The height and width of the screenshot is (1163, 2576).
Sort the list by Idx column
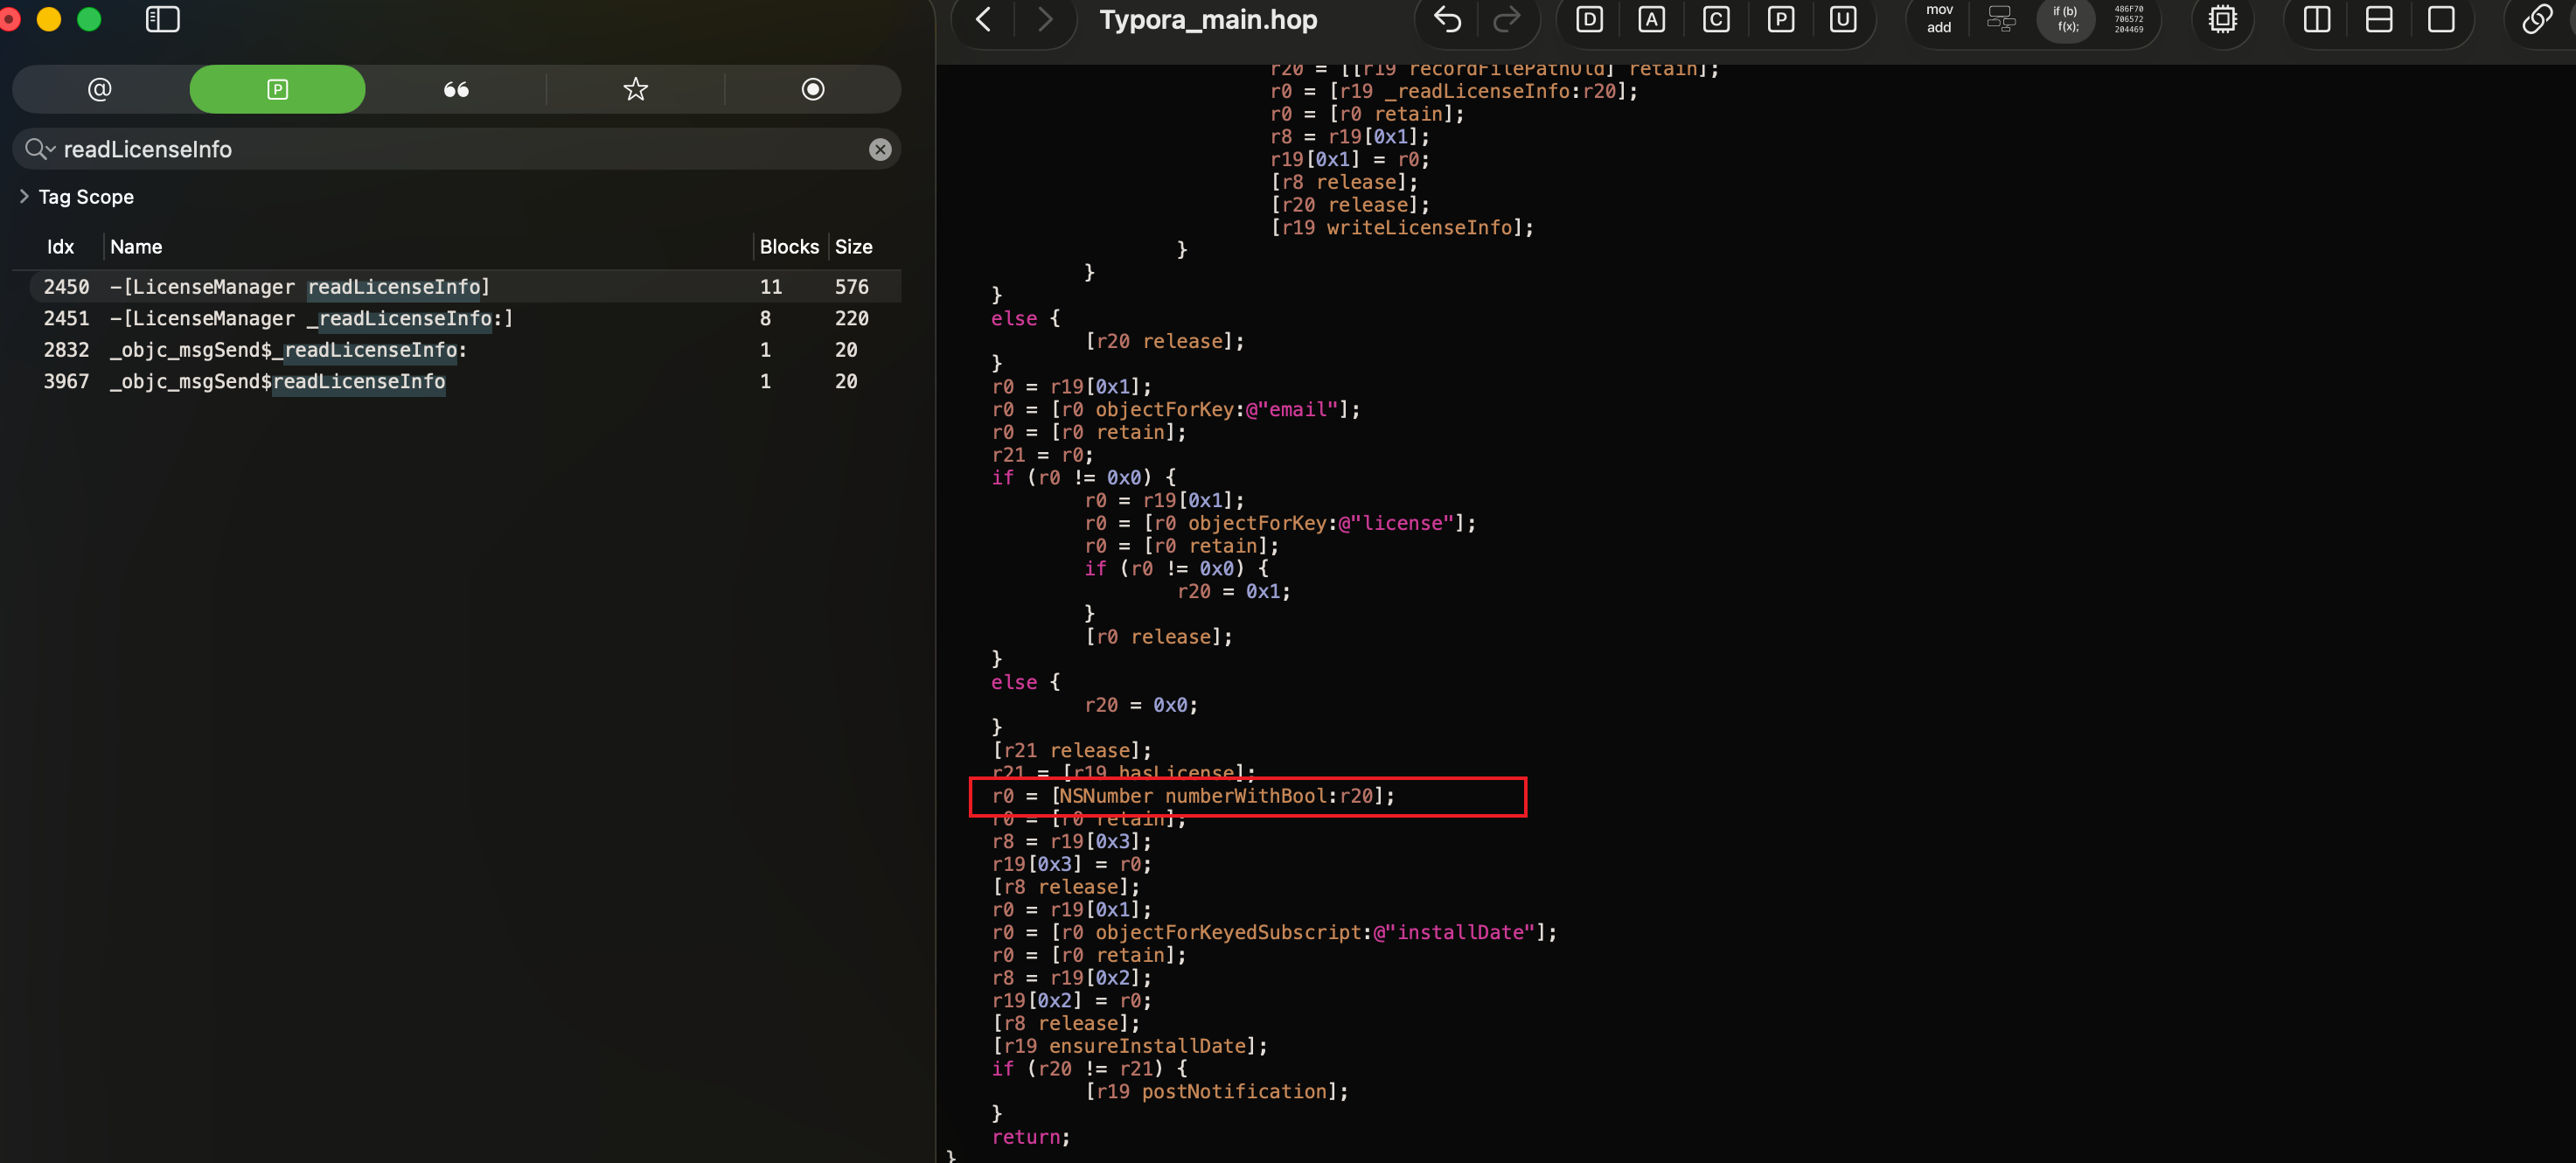coord(60,247)
